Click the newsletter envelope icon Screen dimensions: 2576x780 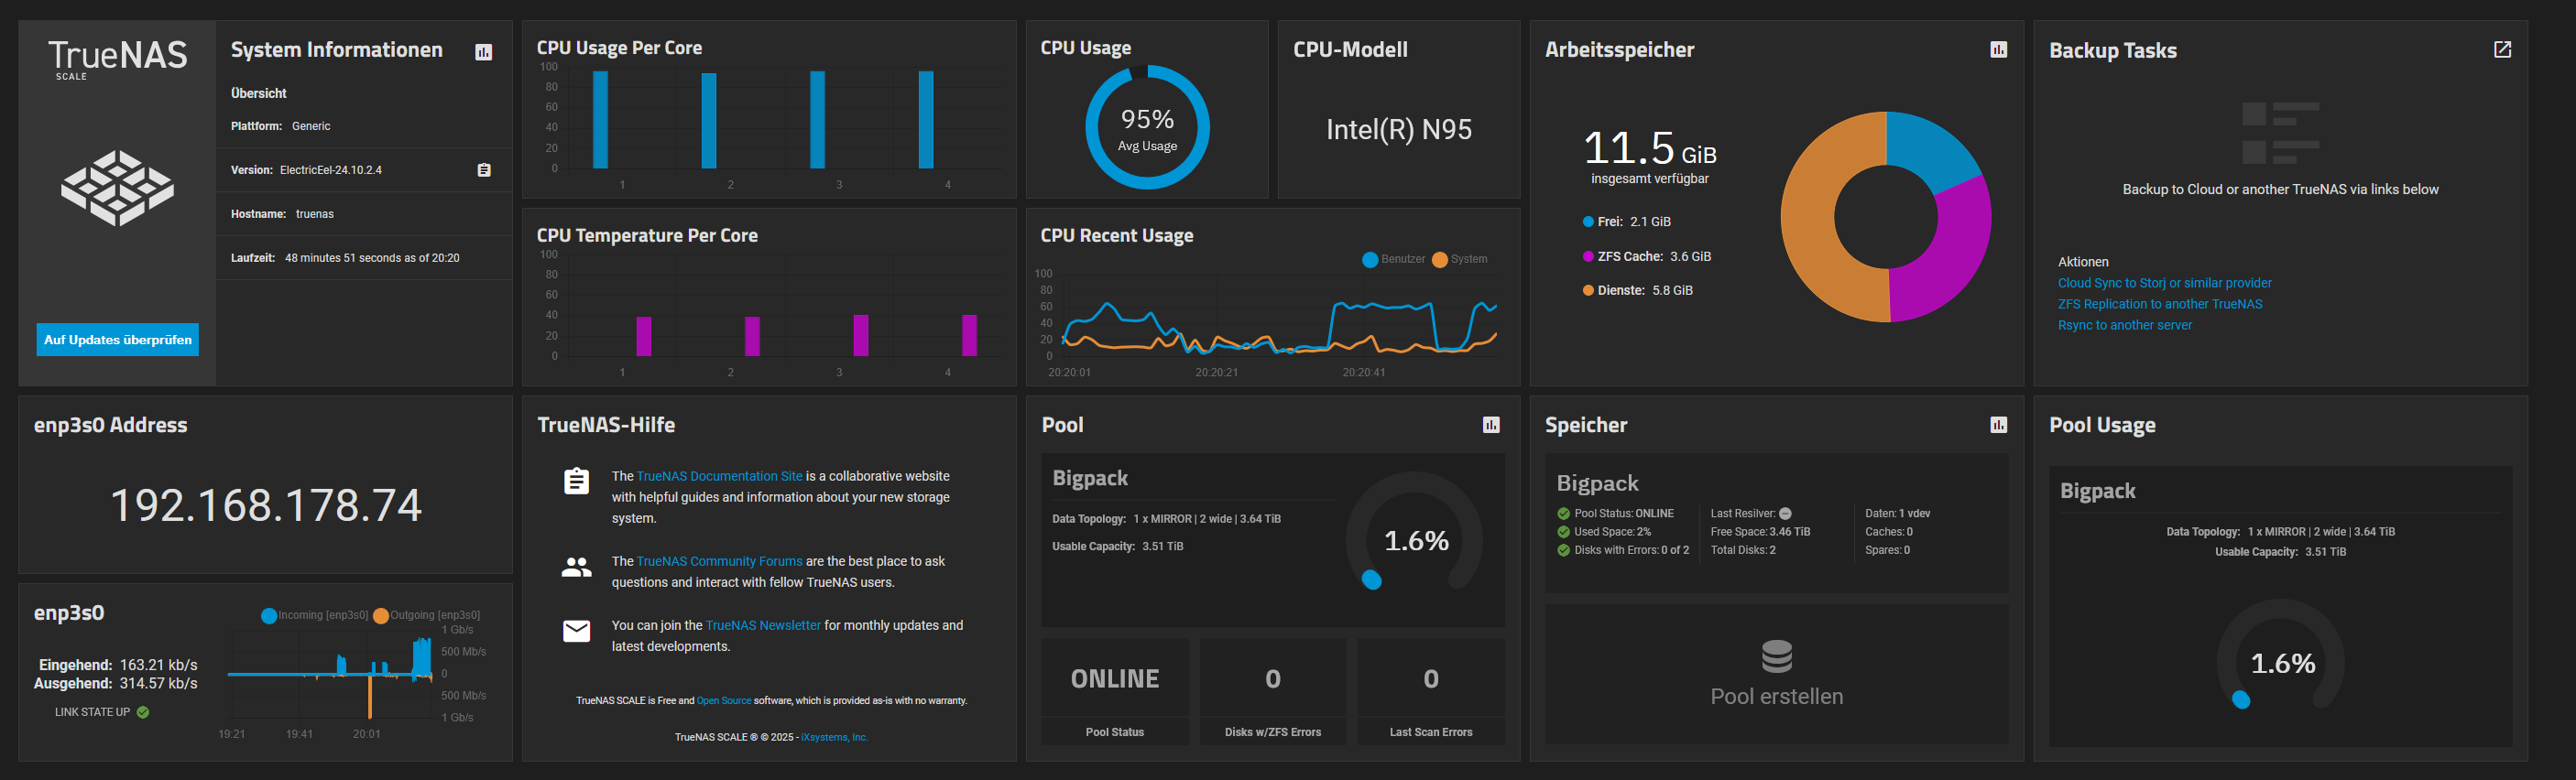(576, 631)
